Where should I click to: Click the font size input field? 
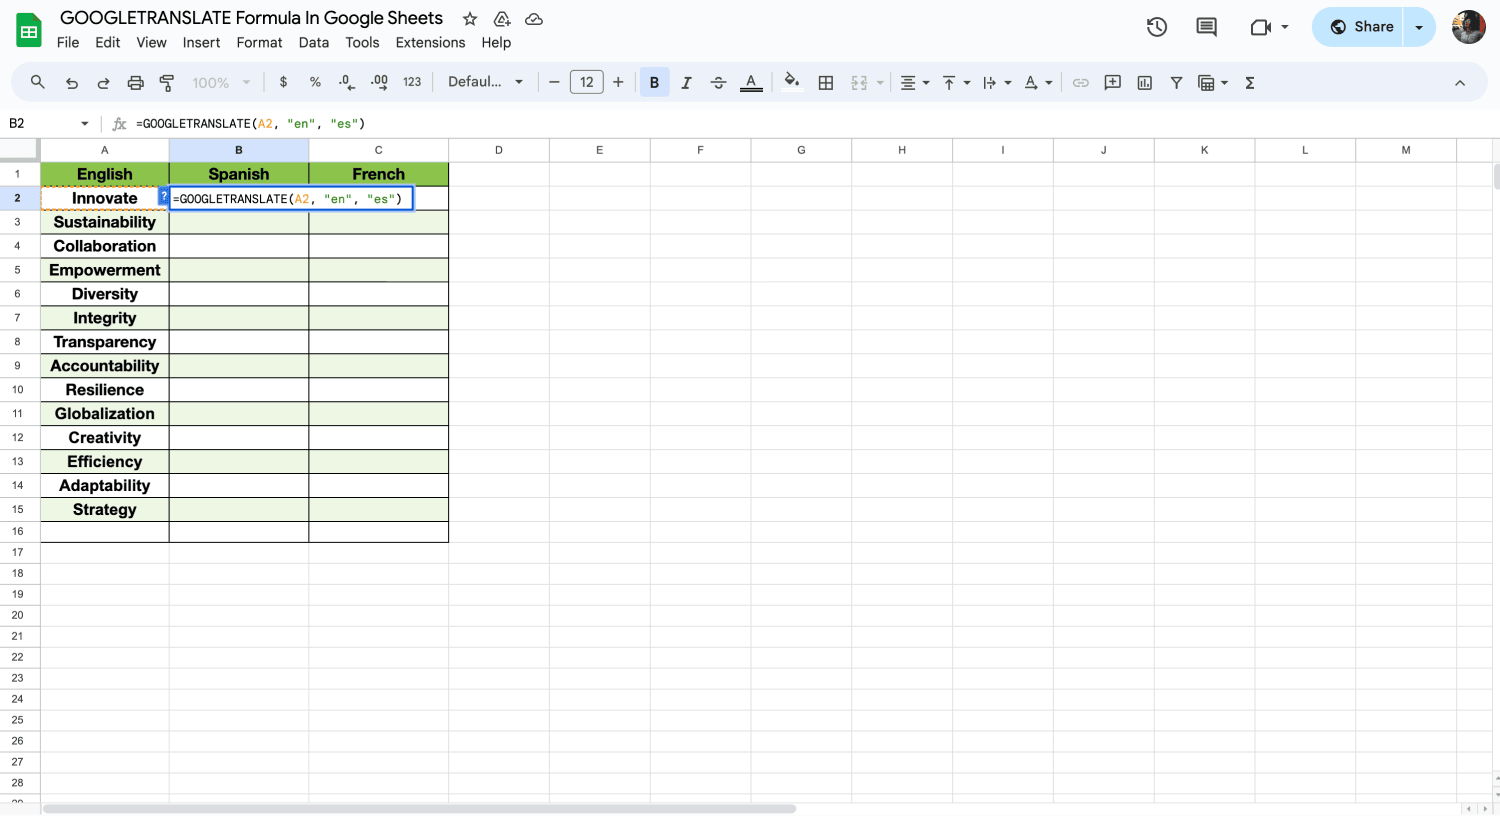tap(586, 82)
